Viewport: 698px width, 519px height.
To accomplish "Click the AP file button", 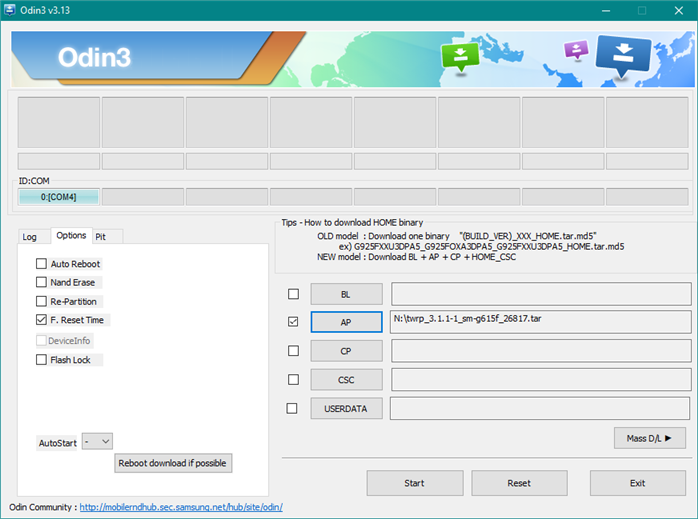I will click(x=346, y=322).
